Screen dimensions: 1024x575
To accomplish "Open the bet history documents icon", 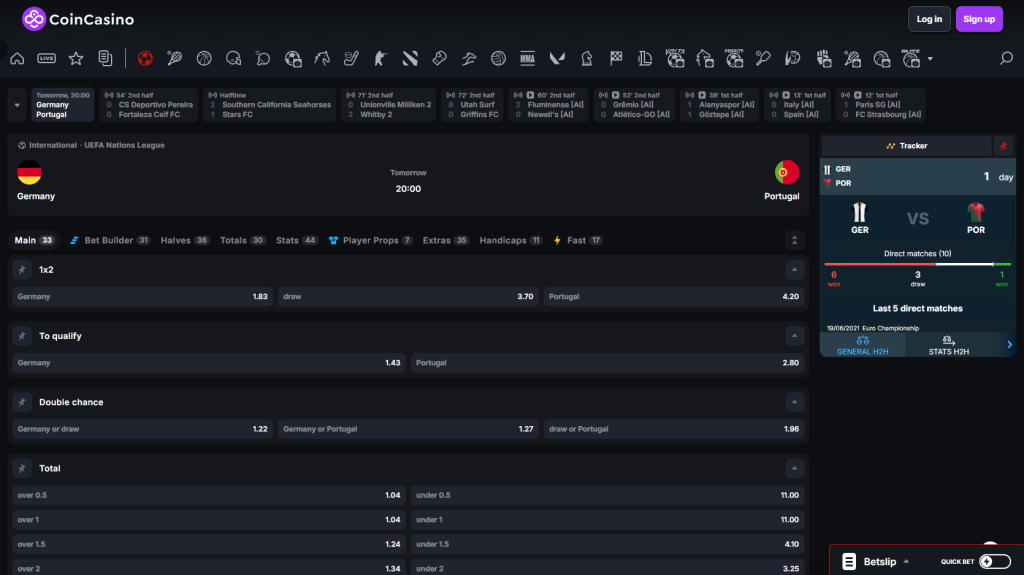I will [105, 59].
